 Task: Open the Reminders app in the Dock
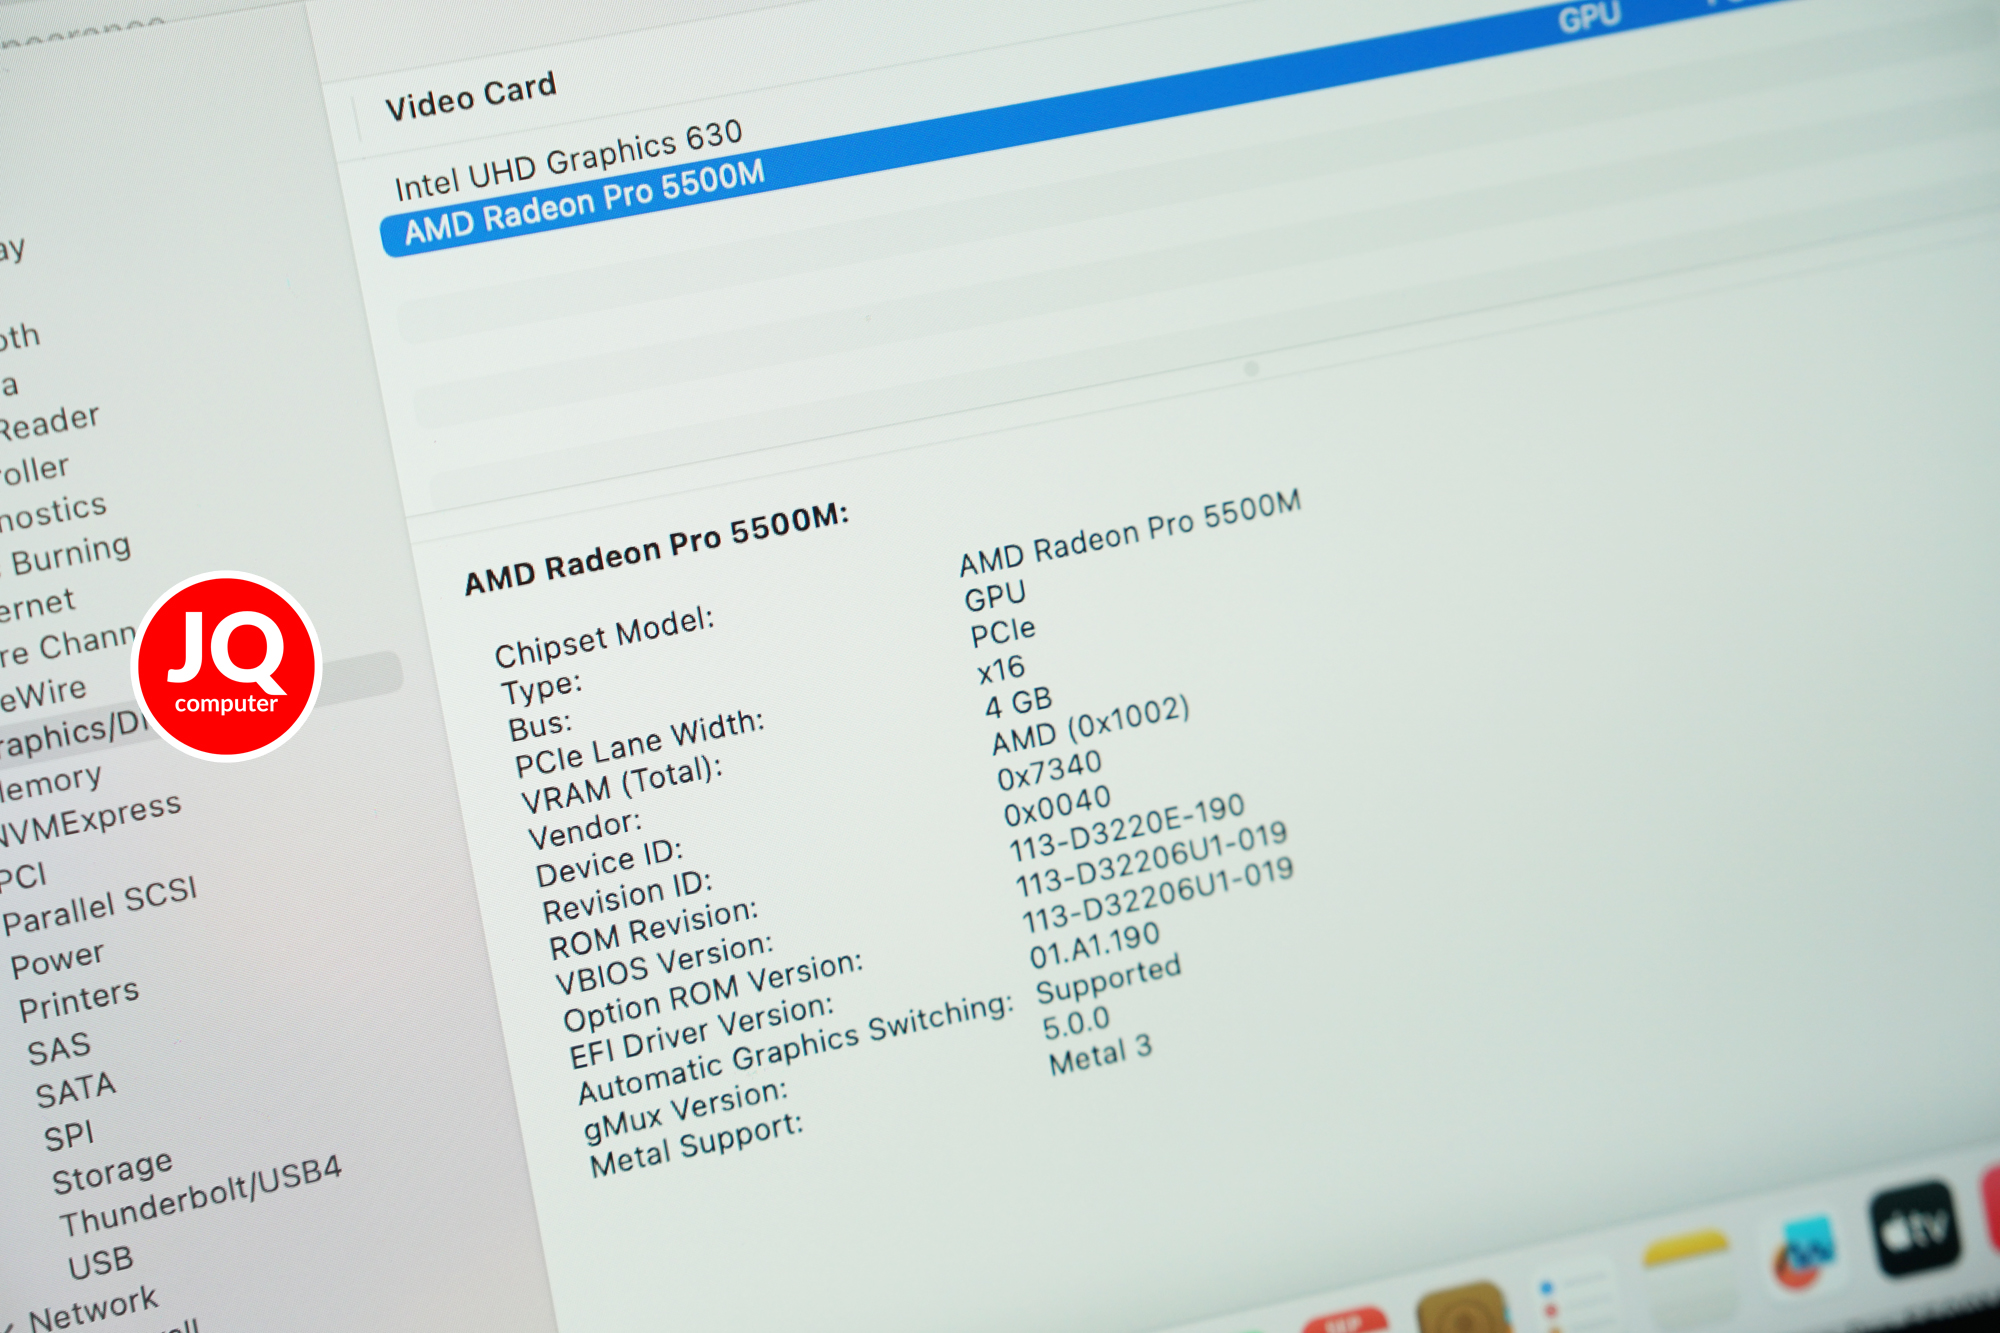[1572, 1297]
